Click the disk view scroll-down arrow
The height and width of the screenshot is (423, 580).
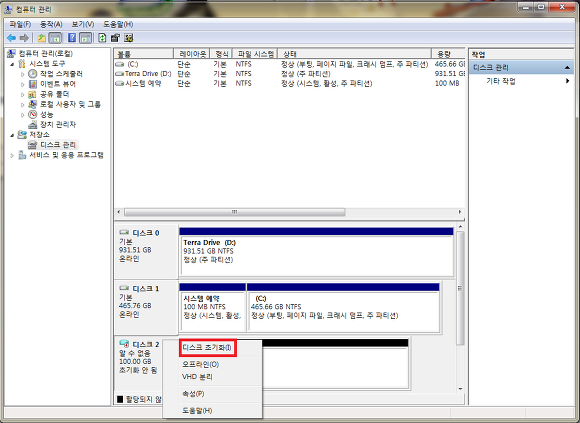coord(461,389)
